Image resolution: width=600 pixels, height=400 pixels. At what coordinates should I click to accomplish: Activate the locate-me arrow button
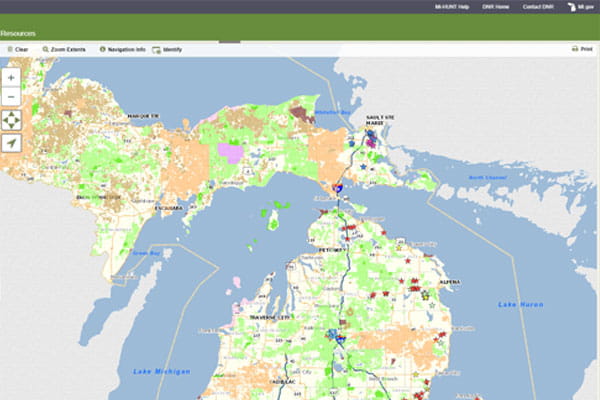coord(11,143)
